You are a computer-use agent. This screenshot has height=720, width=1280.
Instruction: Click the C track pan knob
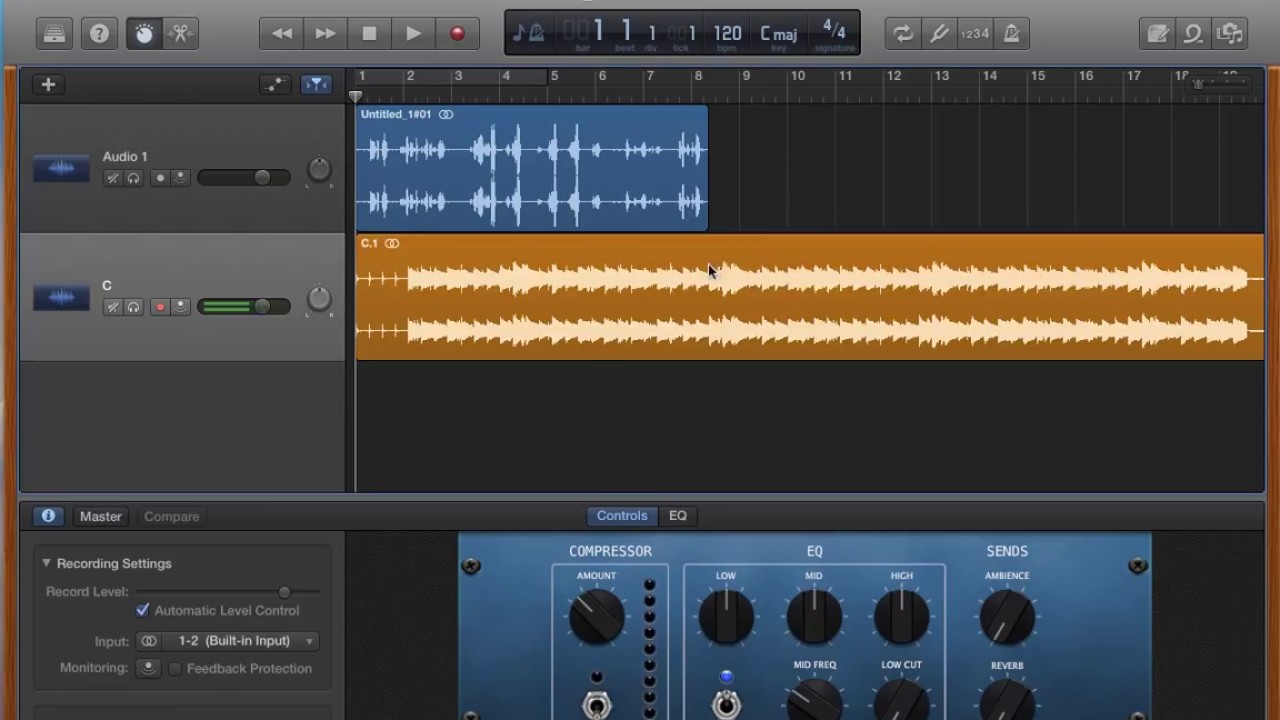tap(319, 299)
